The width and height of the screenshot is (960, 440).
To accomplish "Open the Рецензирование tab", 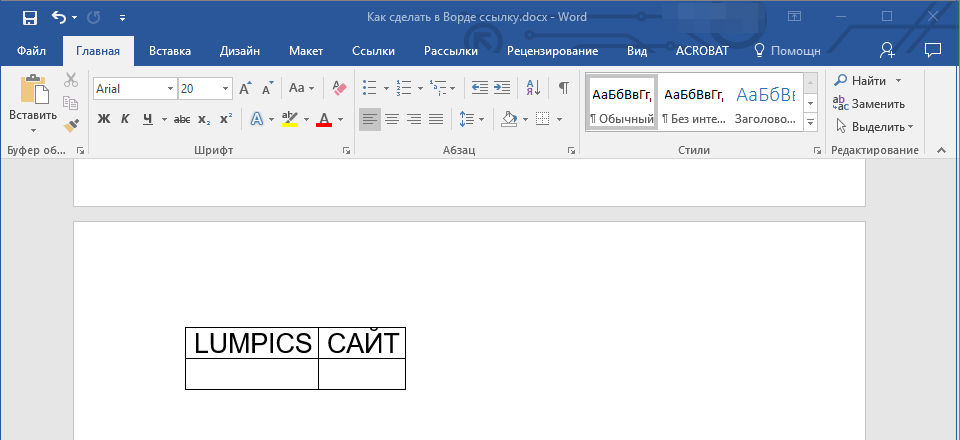I will coord(552,51).
